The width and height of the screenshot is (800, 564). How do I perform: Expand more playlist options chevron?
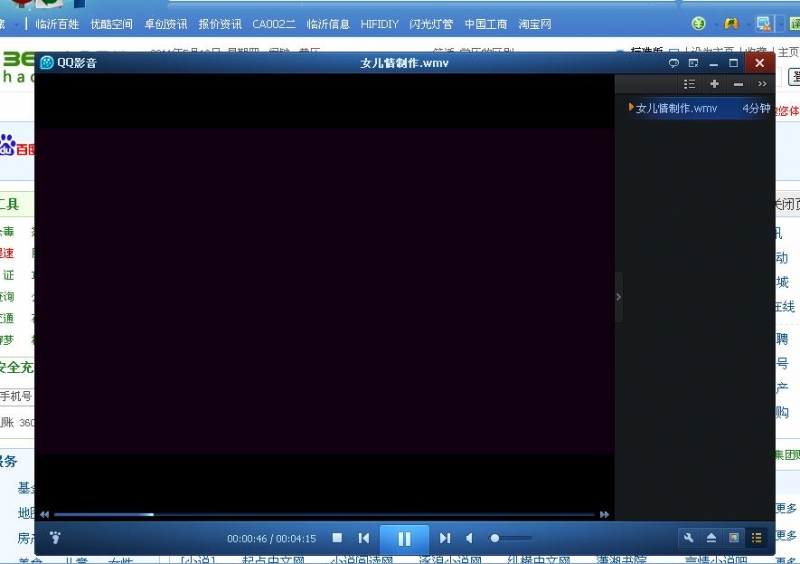[762, 84]
